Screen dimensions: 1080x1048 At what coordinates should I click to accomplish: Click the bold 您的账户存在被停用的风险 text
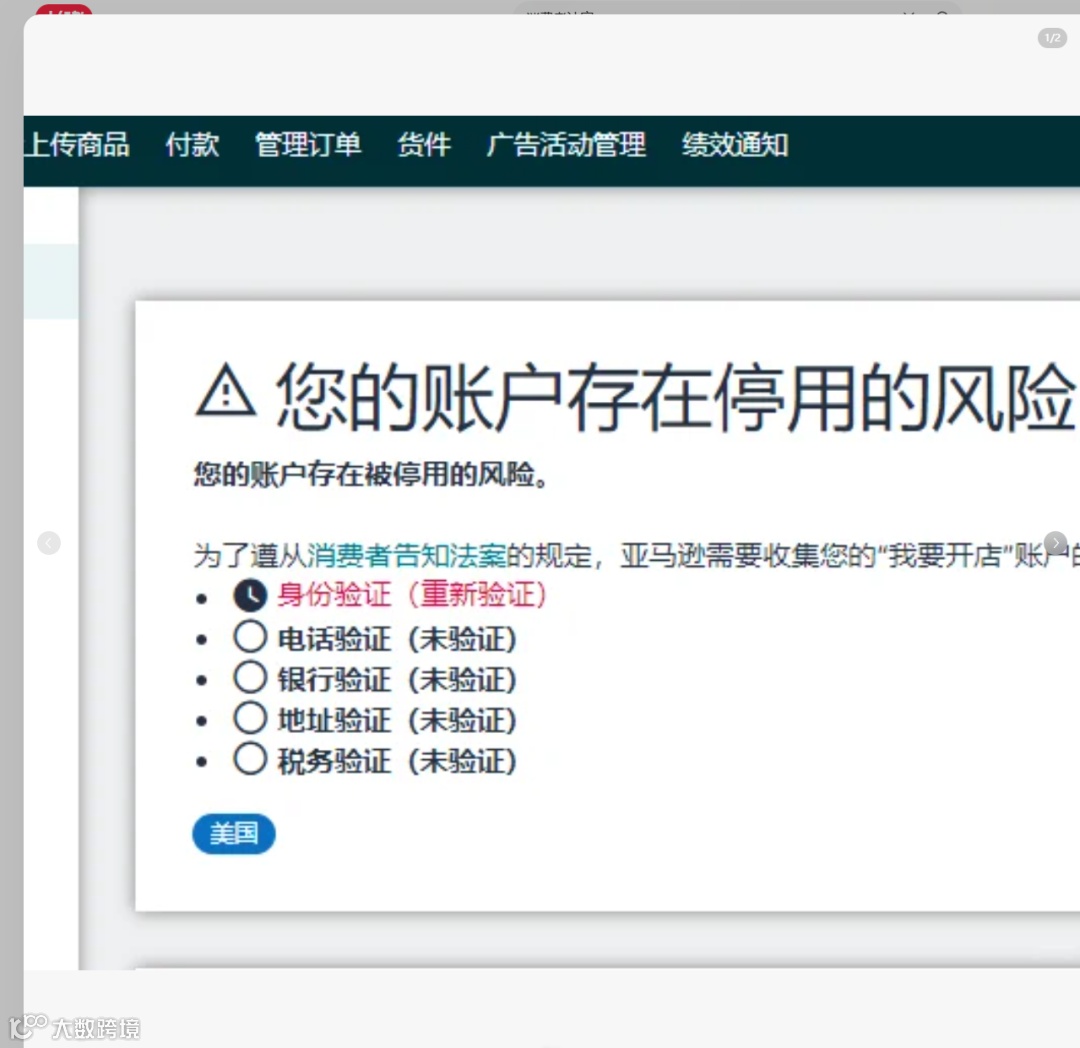pyautogui.click(x=371, y=474)
